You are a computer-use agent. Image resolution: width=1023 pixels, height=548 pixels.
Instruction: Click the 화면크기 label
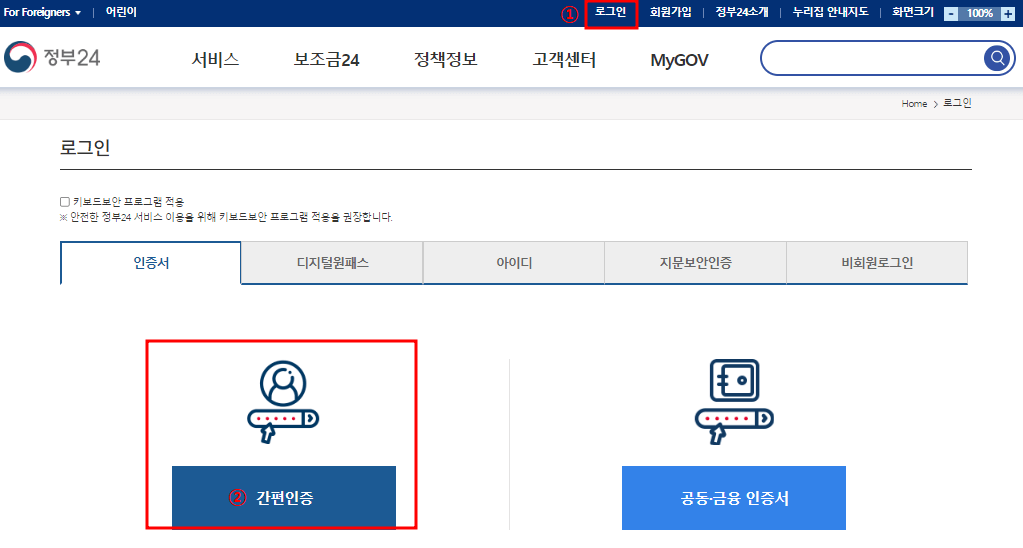click(913, 12)
